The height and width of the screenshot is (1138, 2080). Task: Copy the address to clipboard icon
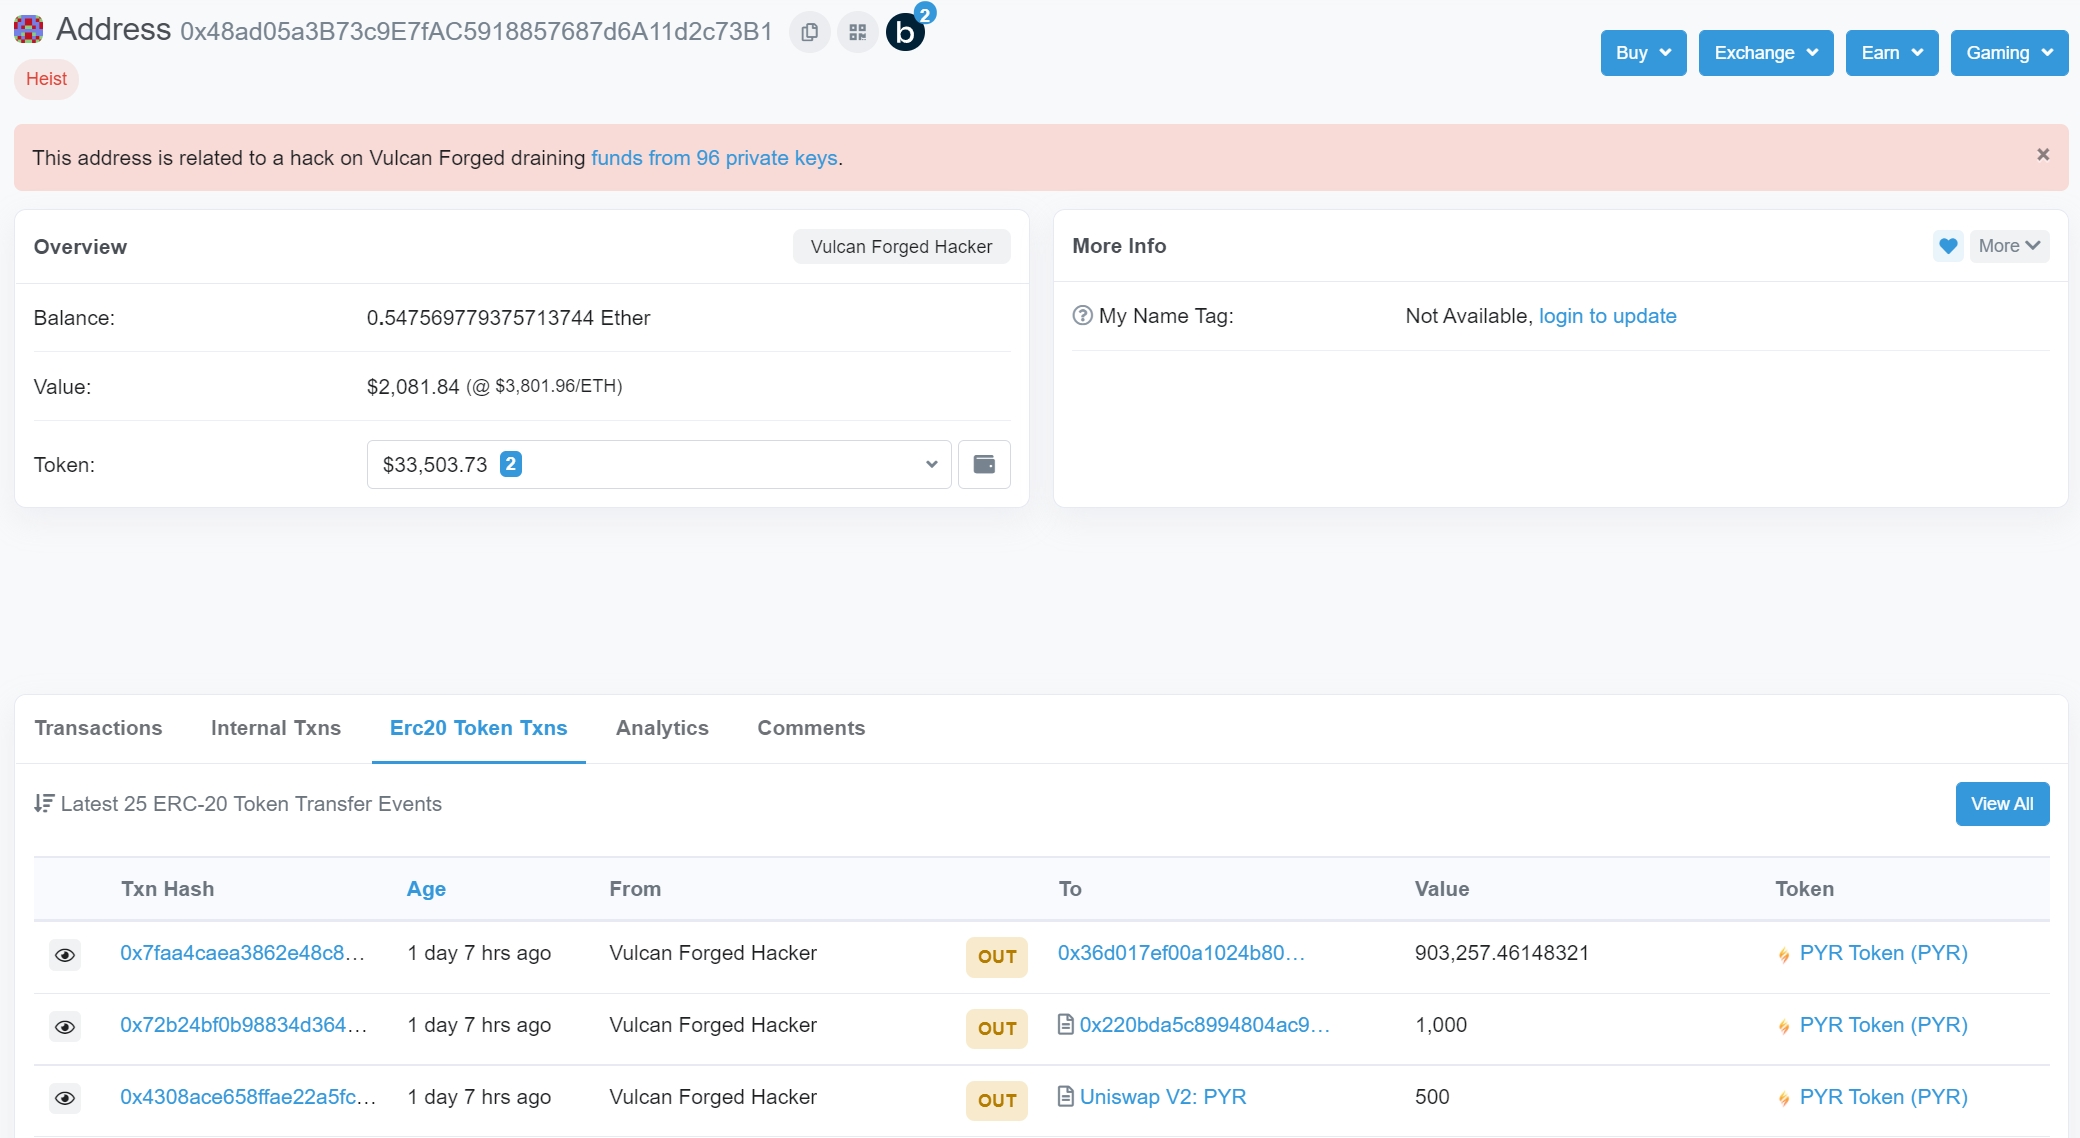[x=810, y=32]
